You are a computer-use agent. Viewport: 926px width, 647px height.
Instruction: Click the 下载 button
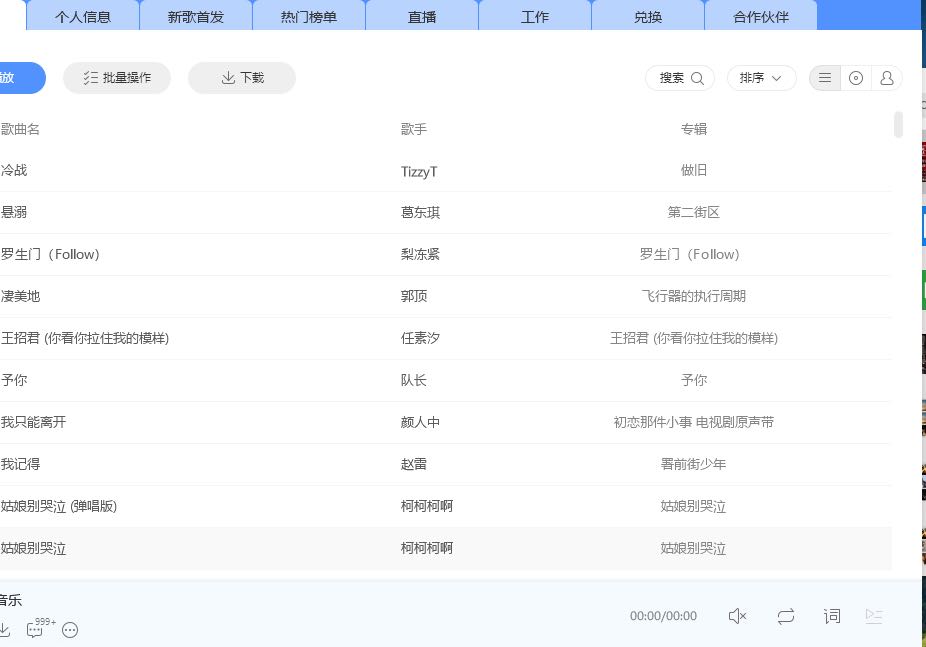coord(242,78)
